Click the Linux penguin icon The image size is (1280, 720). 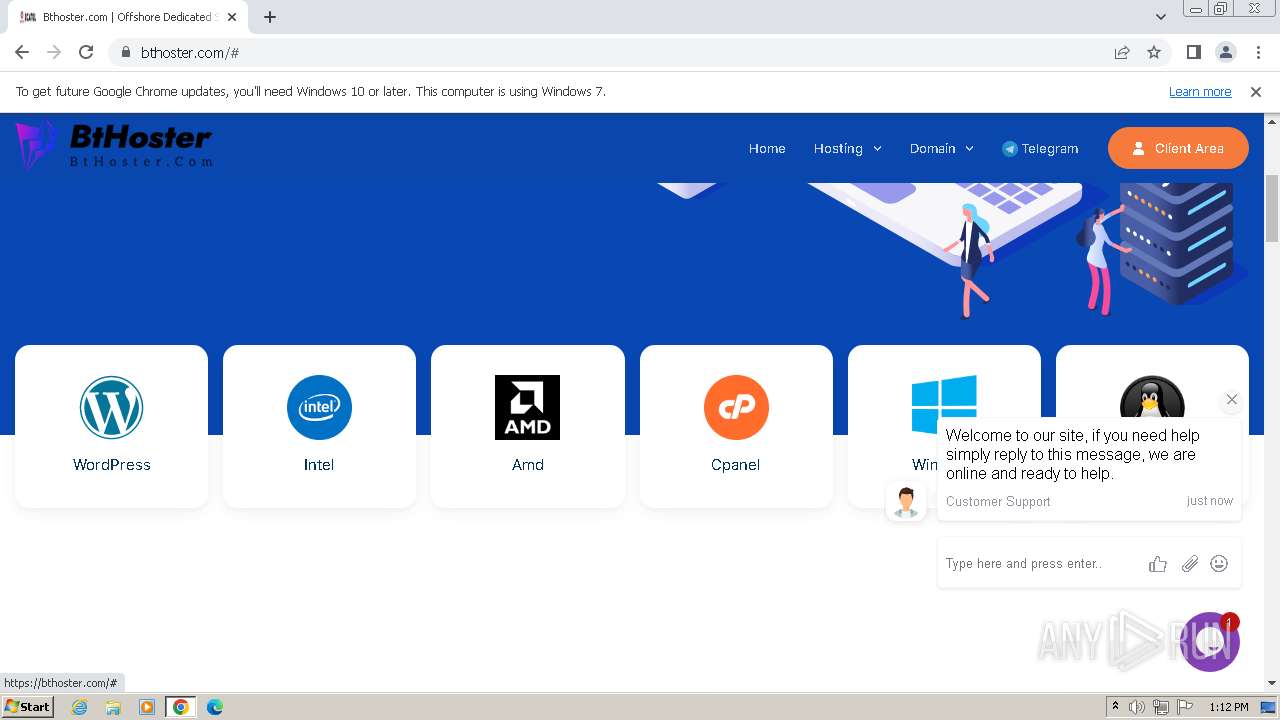[x=1152, y=397]
